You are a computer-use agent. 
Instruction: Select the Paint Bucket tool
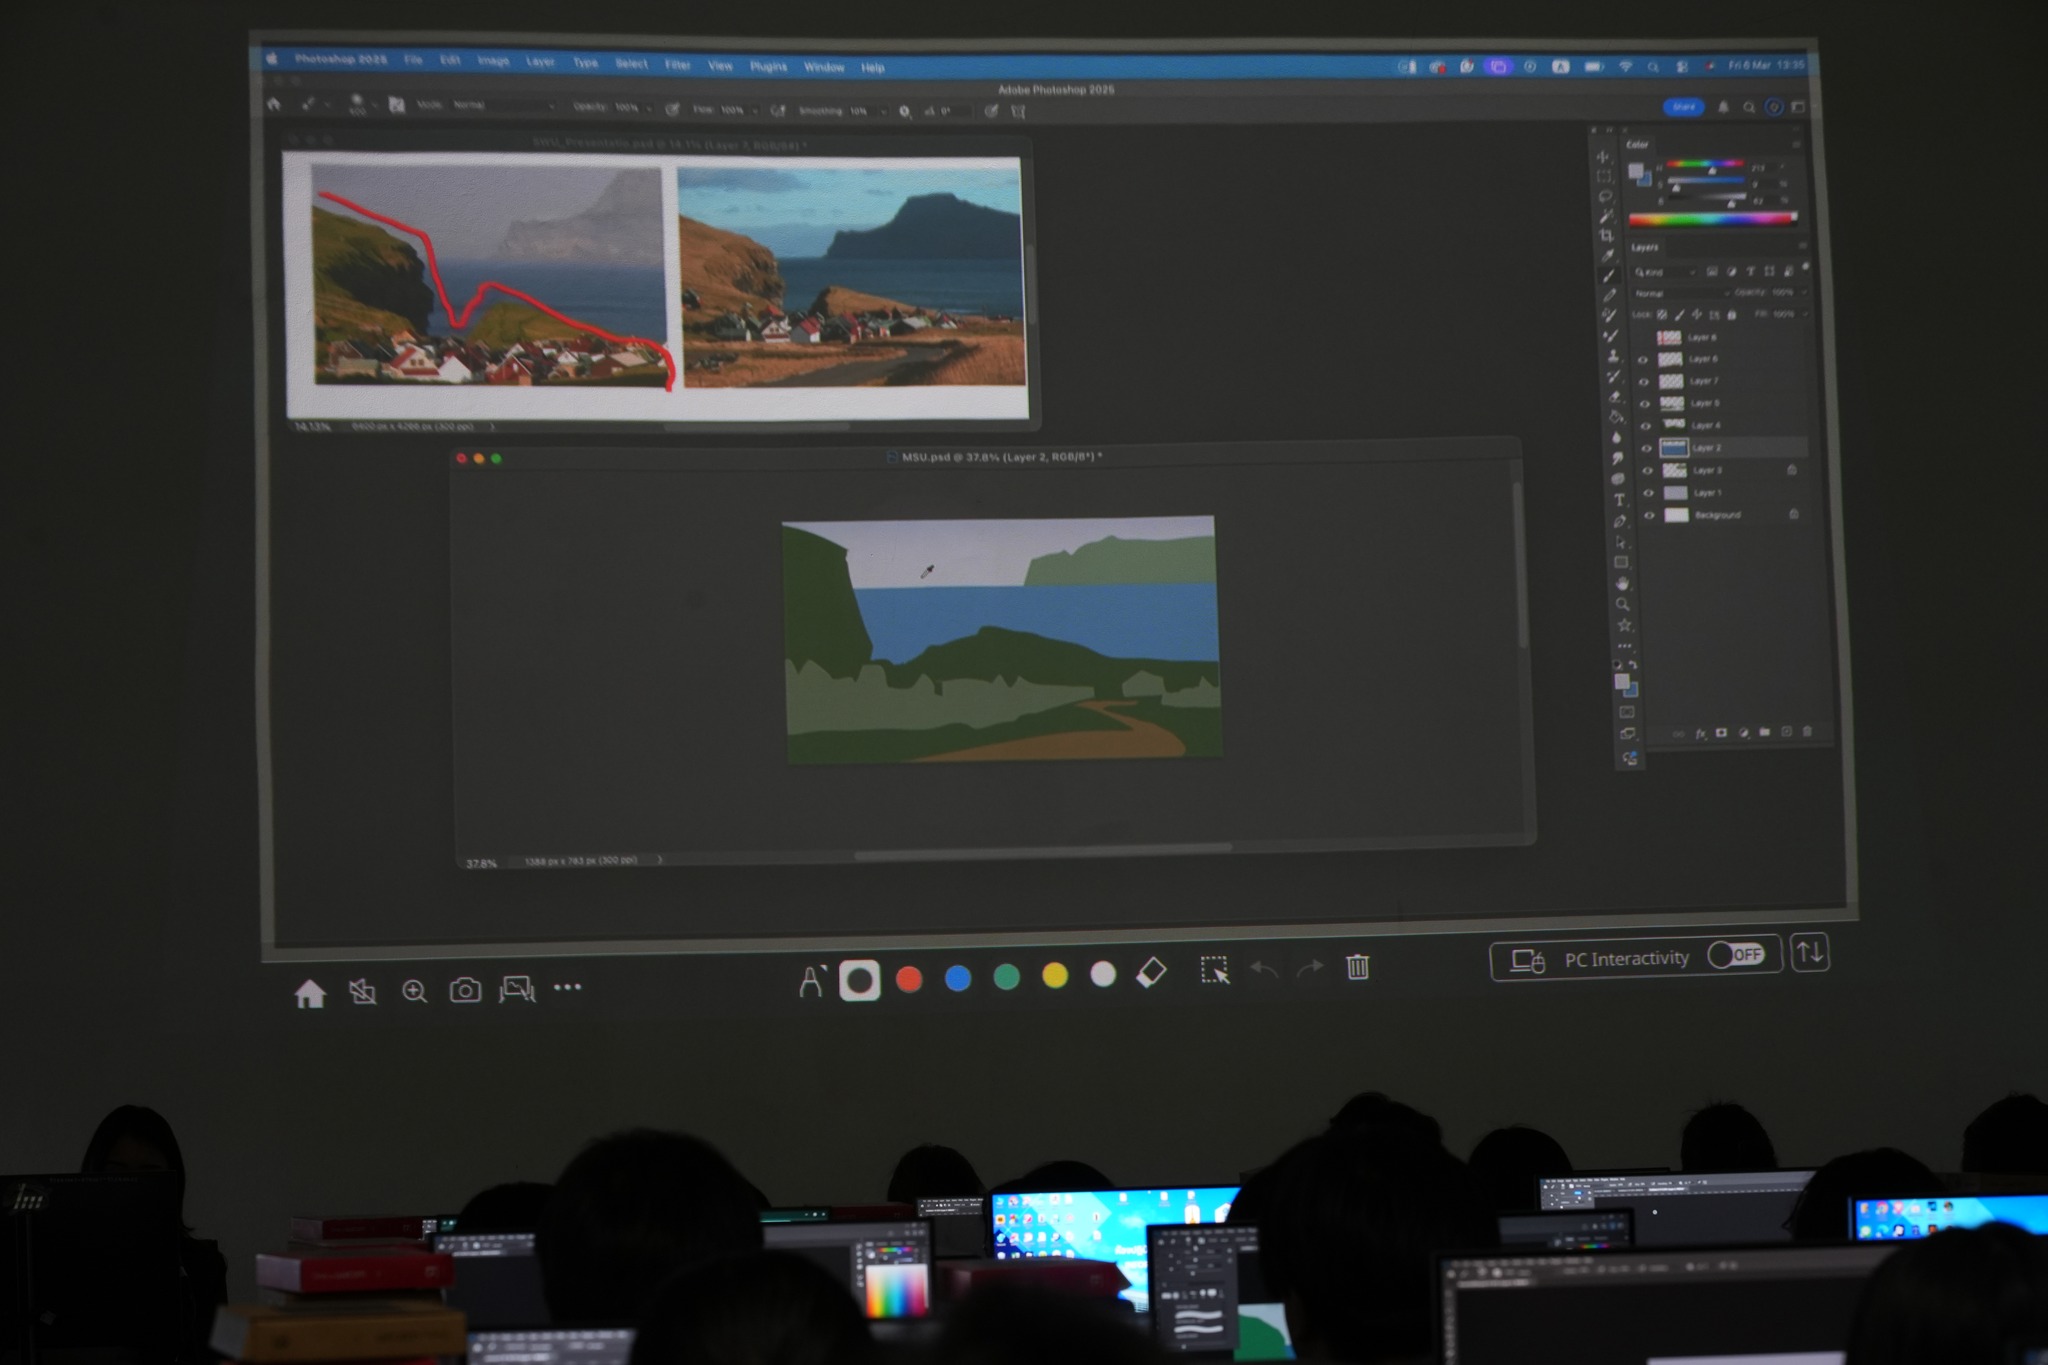point(1615,416)
